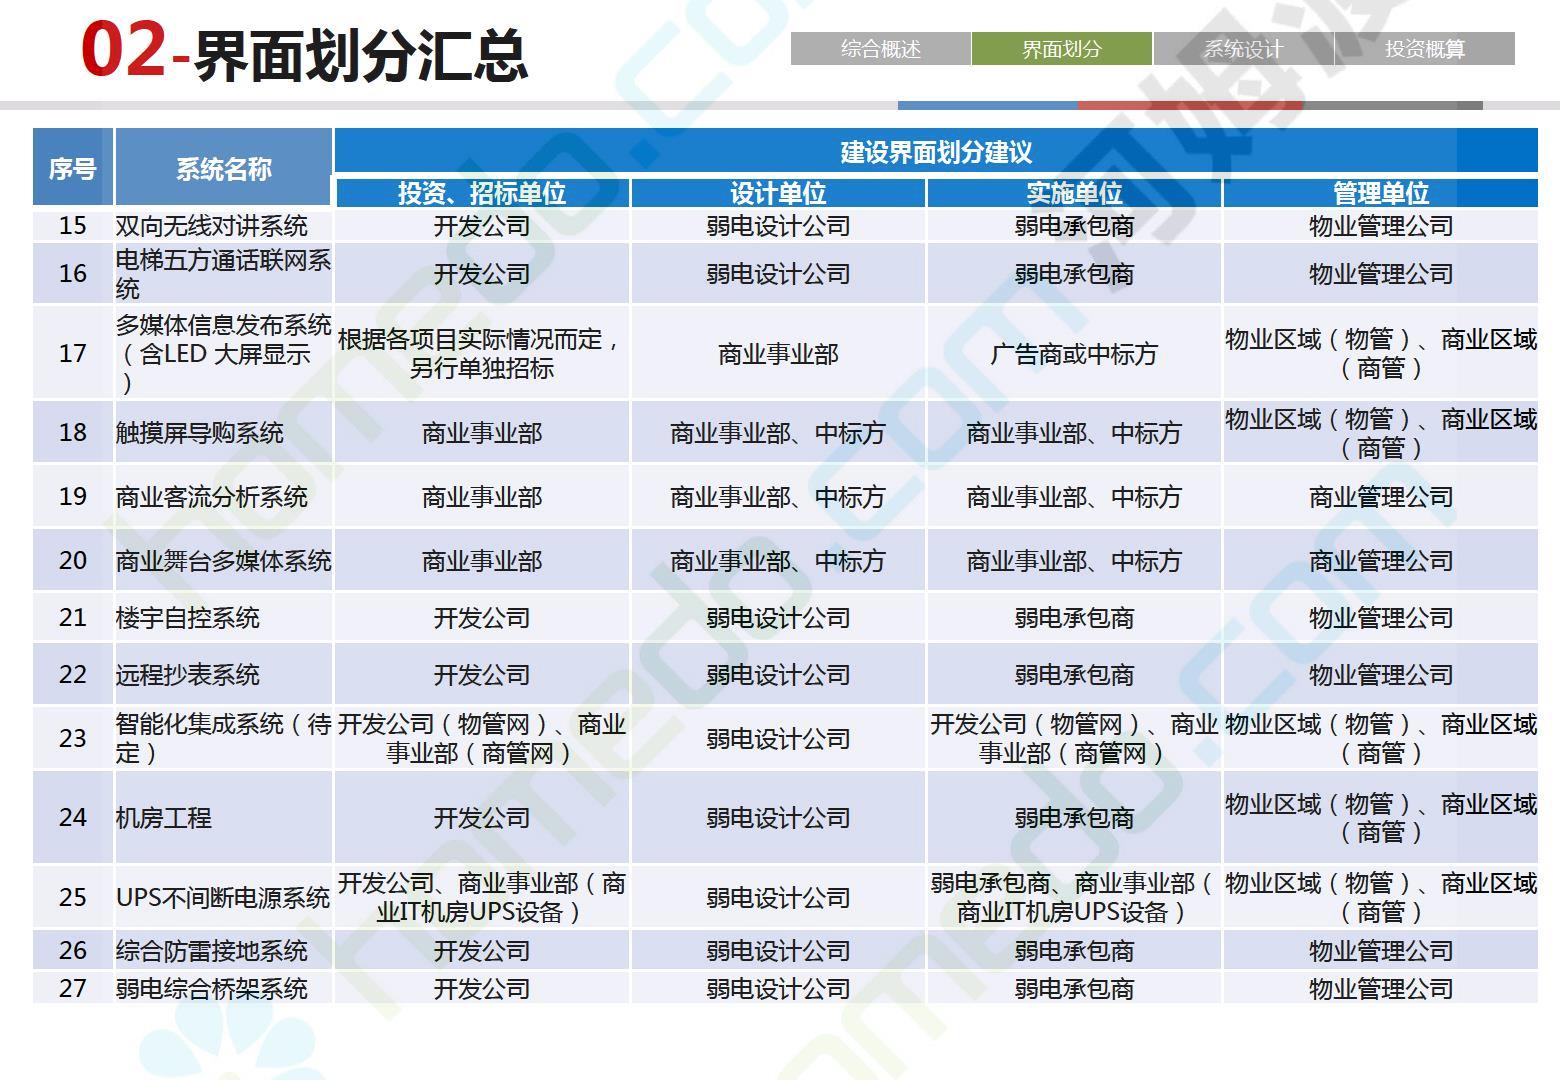Switch to the 界面划分 tab
This screenshot has height=1080, width=1560.
1062,49
